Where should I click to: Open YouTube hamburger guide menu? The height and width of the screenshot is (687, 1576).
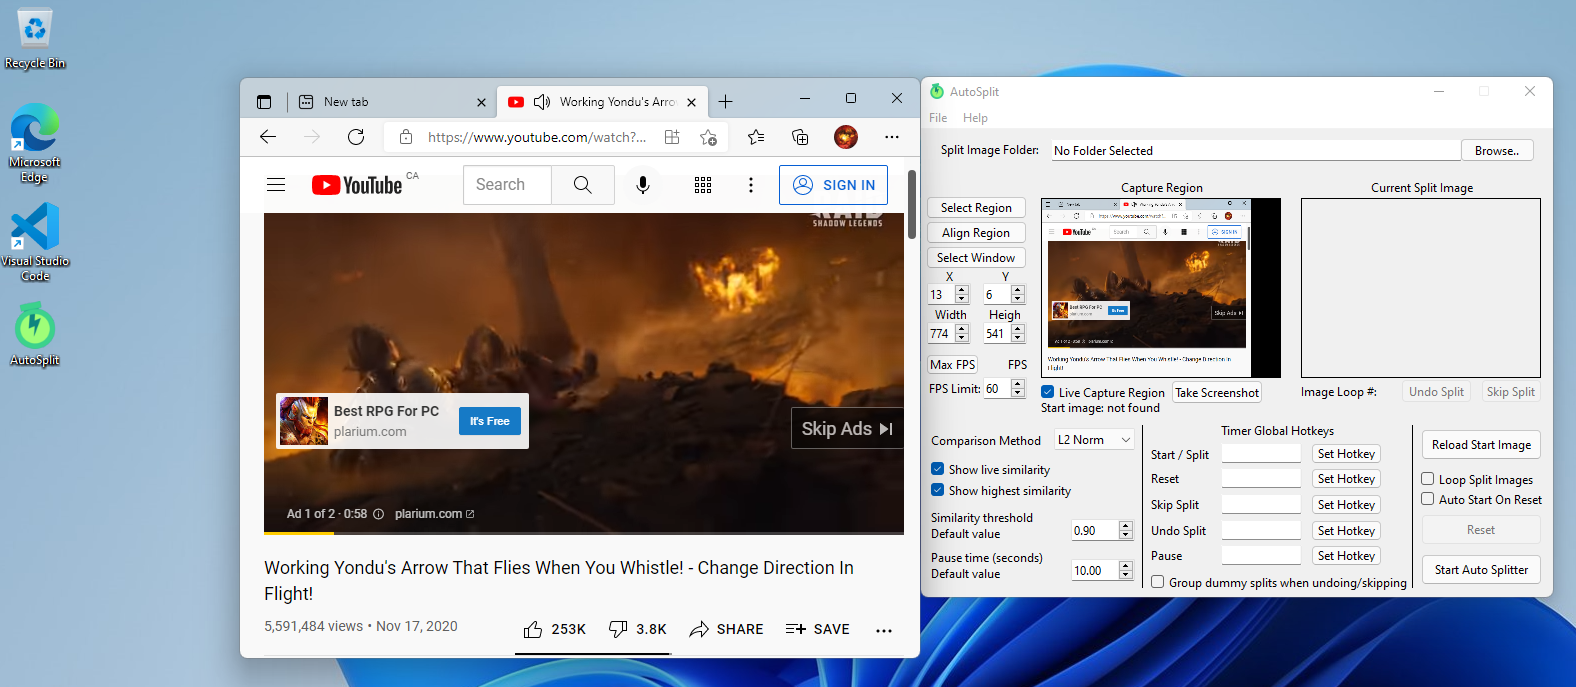[x=276, y=185]
